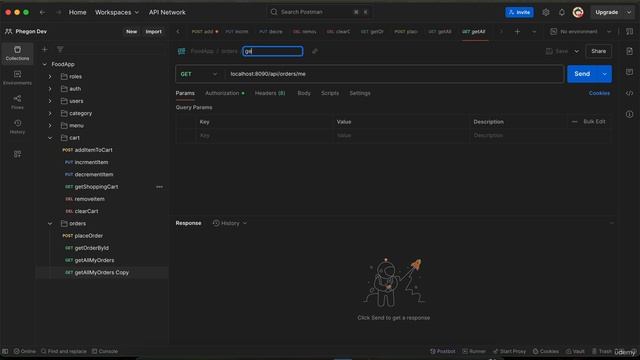Open settings gear icon in header
The height and width of the screenshot is (360, 640).
[546, 12]
